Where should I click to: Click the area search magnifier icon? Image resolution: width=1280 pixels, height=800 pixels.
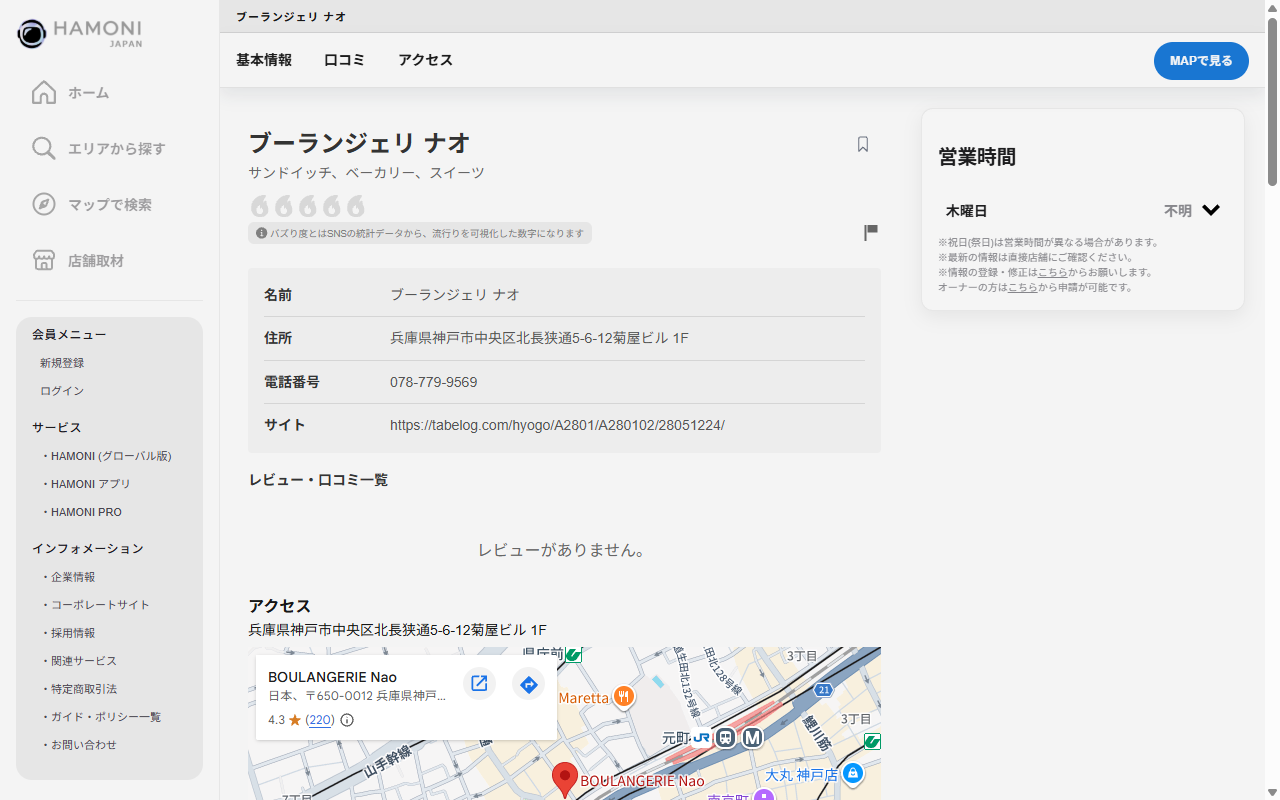point(44,149)
